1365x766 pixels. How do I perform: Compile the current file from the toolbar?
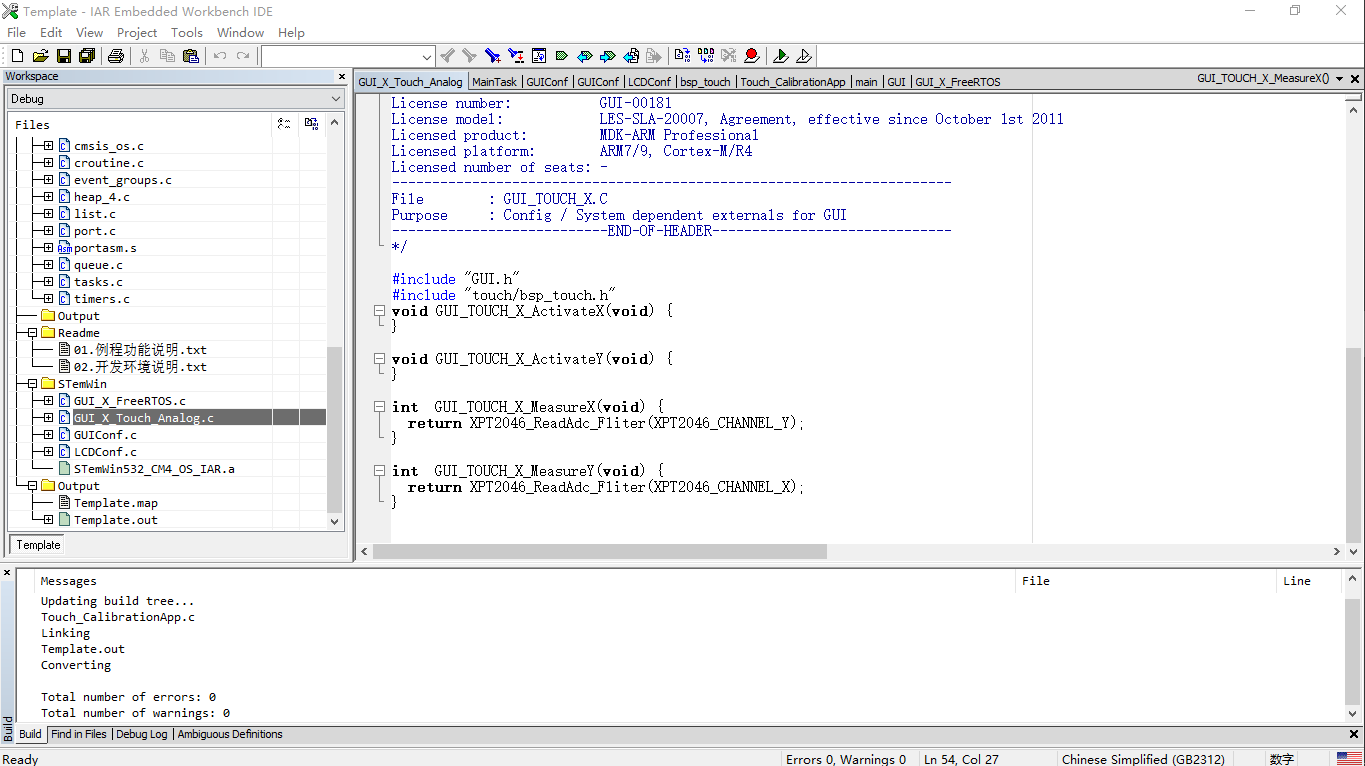[683, 56]
